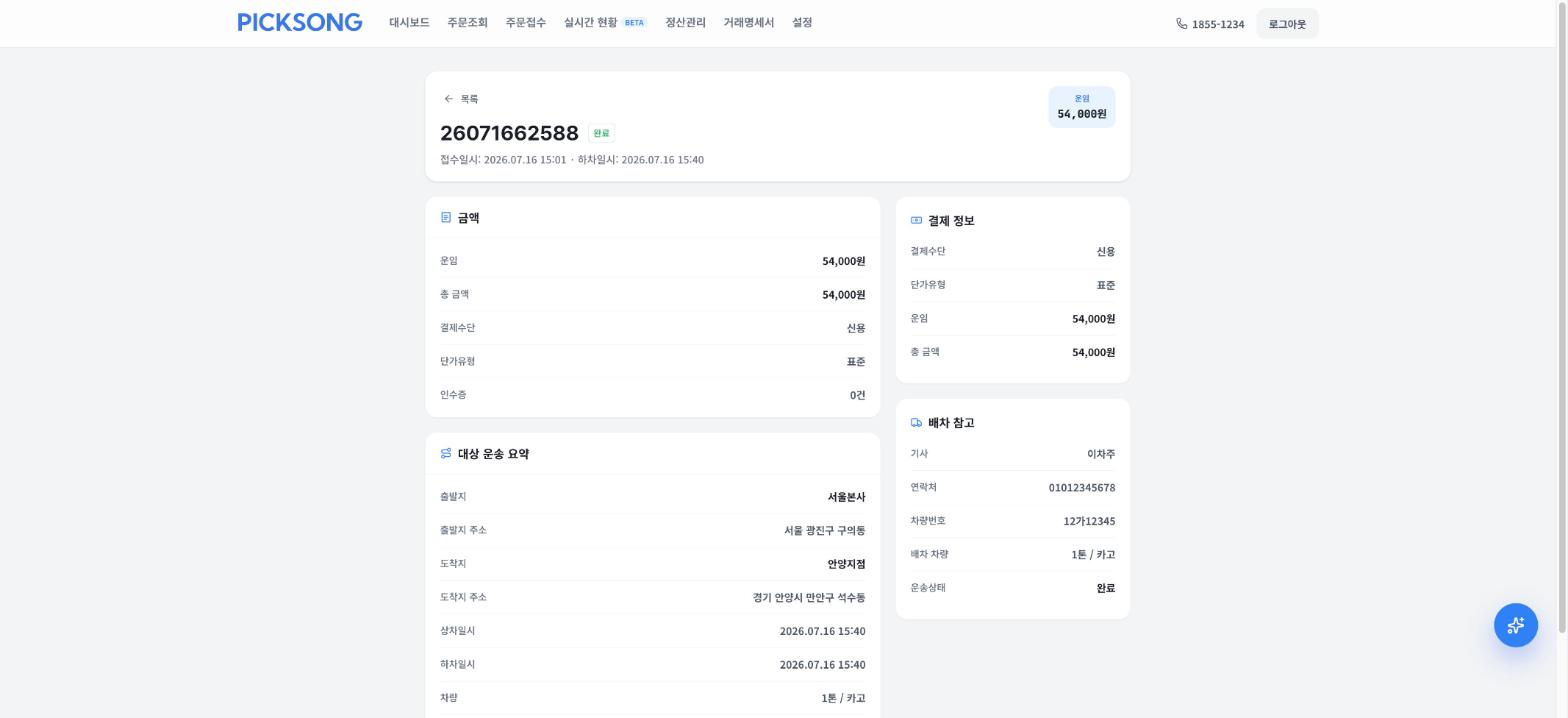Image resolution: width=1568 pixels, height=718 pixels.
Task: Click the 배차 참고 truck icon
Action: (x=916, y=423)
